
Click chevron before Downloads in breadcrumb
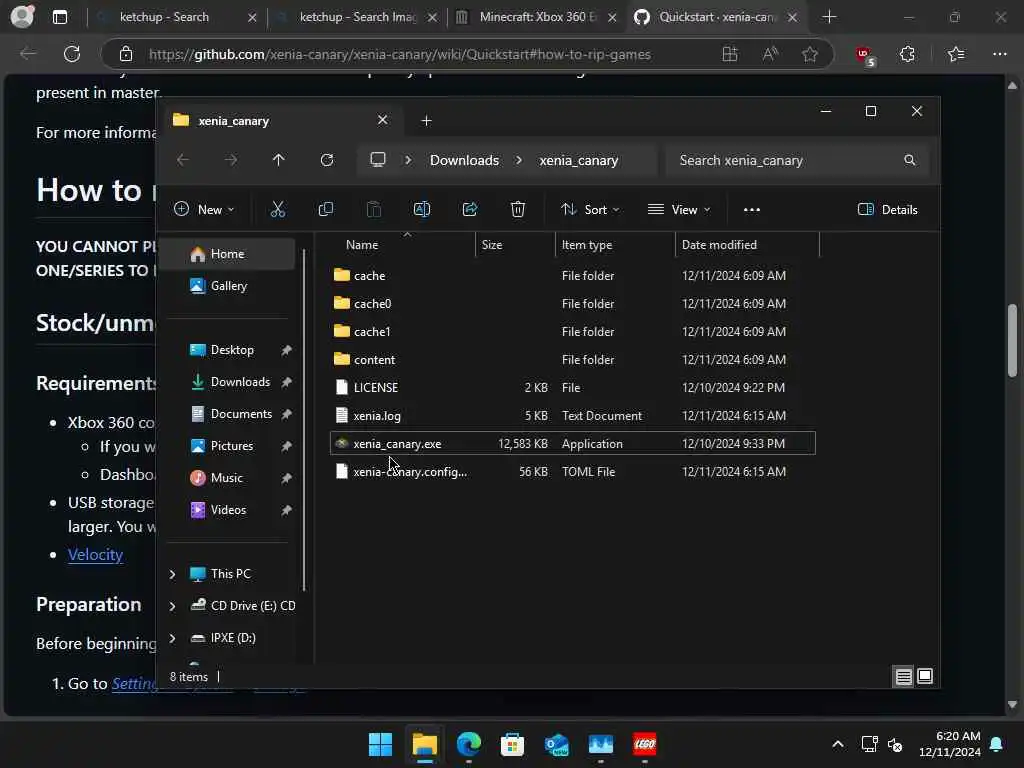pos(409,160)
